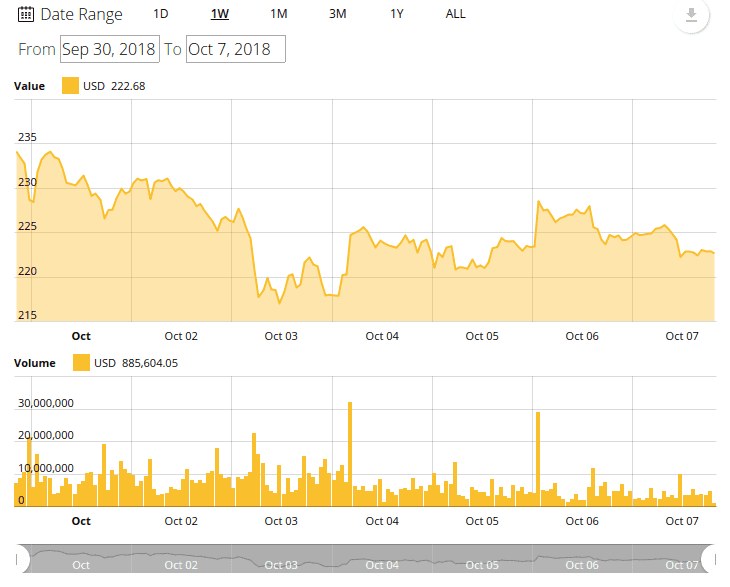
Task: Click the tallest volume bar near Oct 04
Action: (350, 454)
